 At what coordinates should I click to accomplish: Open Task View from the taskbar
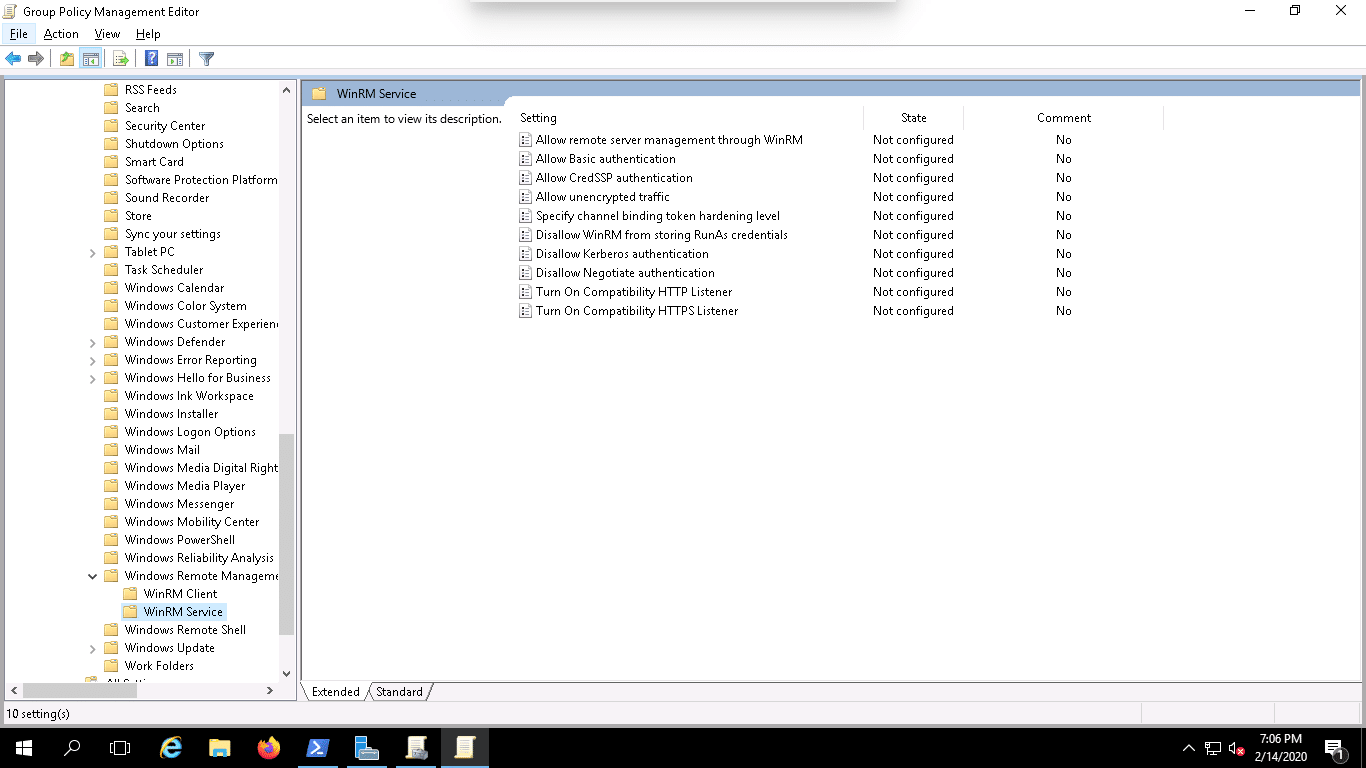pyautogui.click(x=120, y=748)
